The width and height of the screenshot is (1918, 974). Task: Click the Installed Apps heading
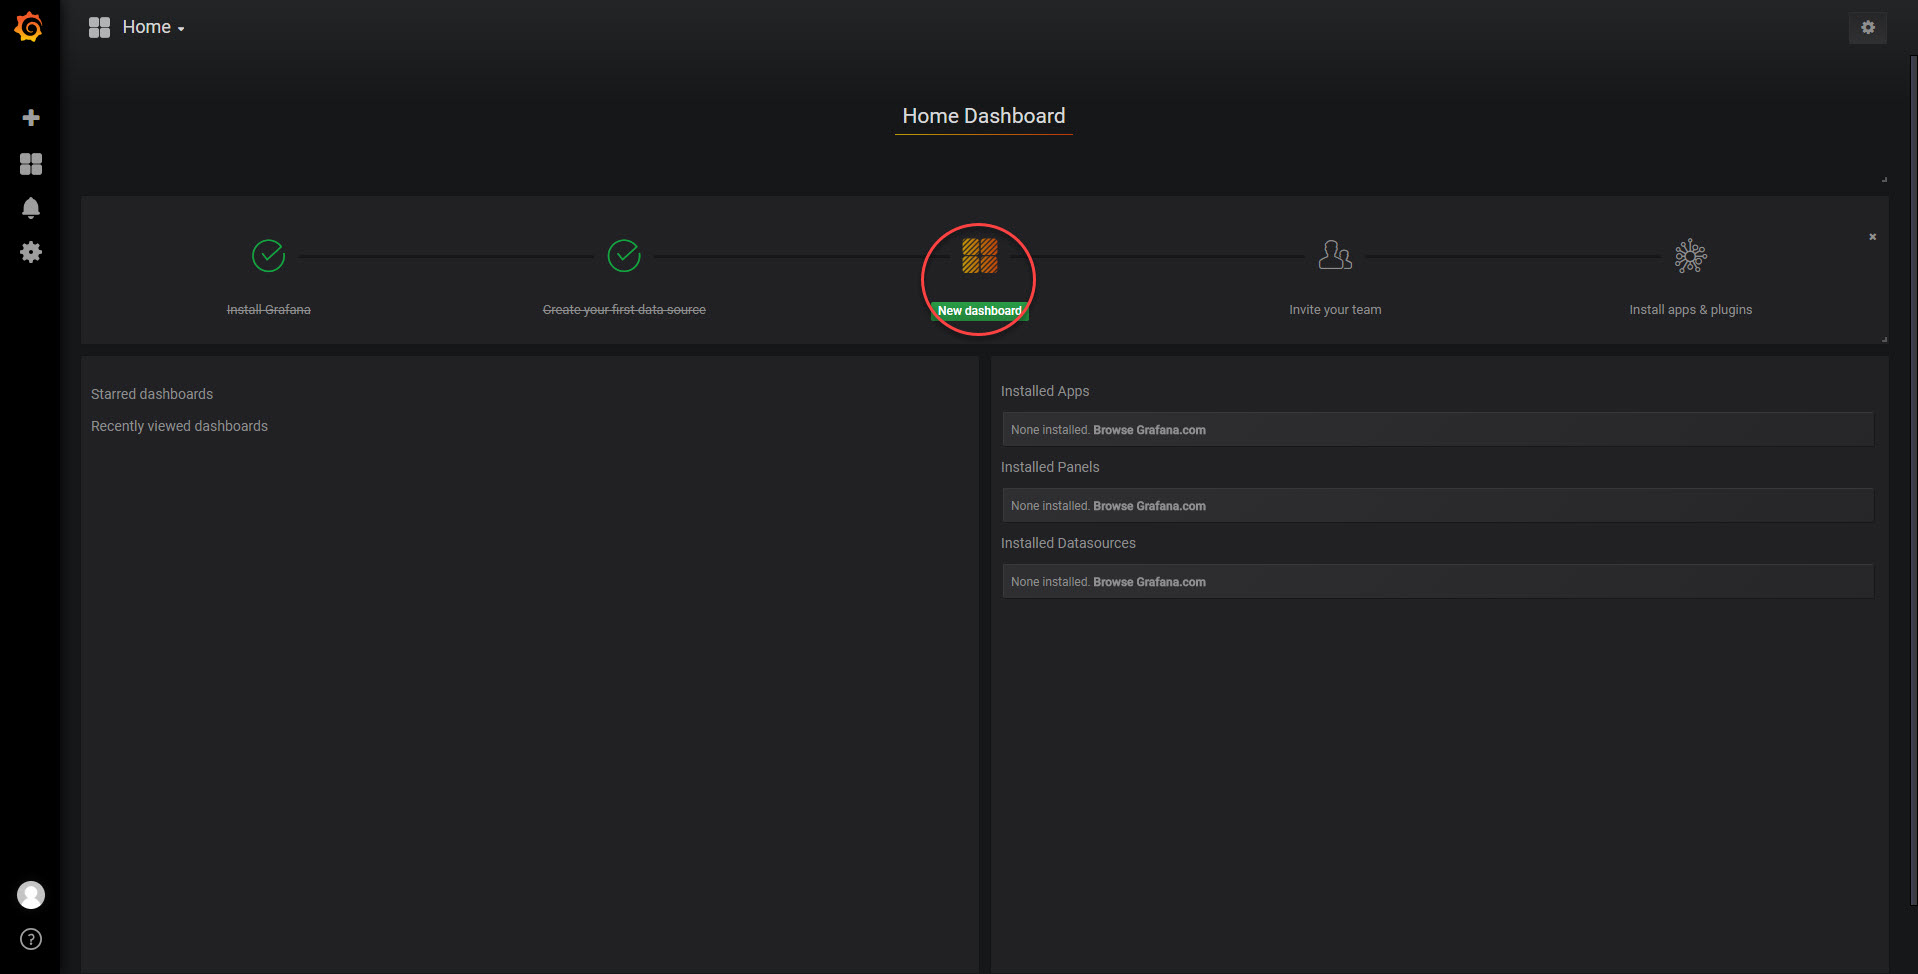pyautogui.click(x=1045, y=391)
